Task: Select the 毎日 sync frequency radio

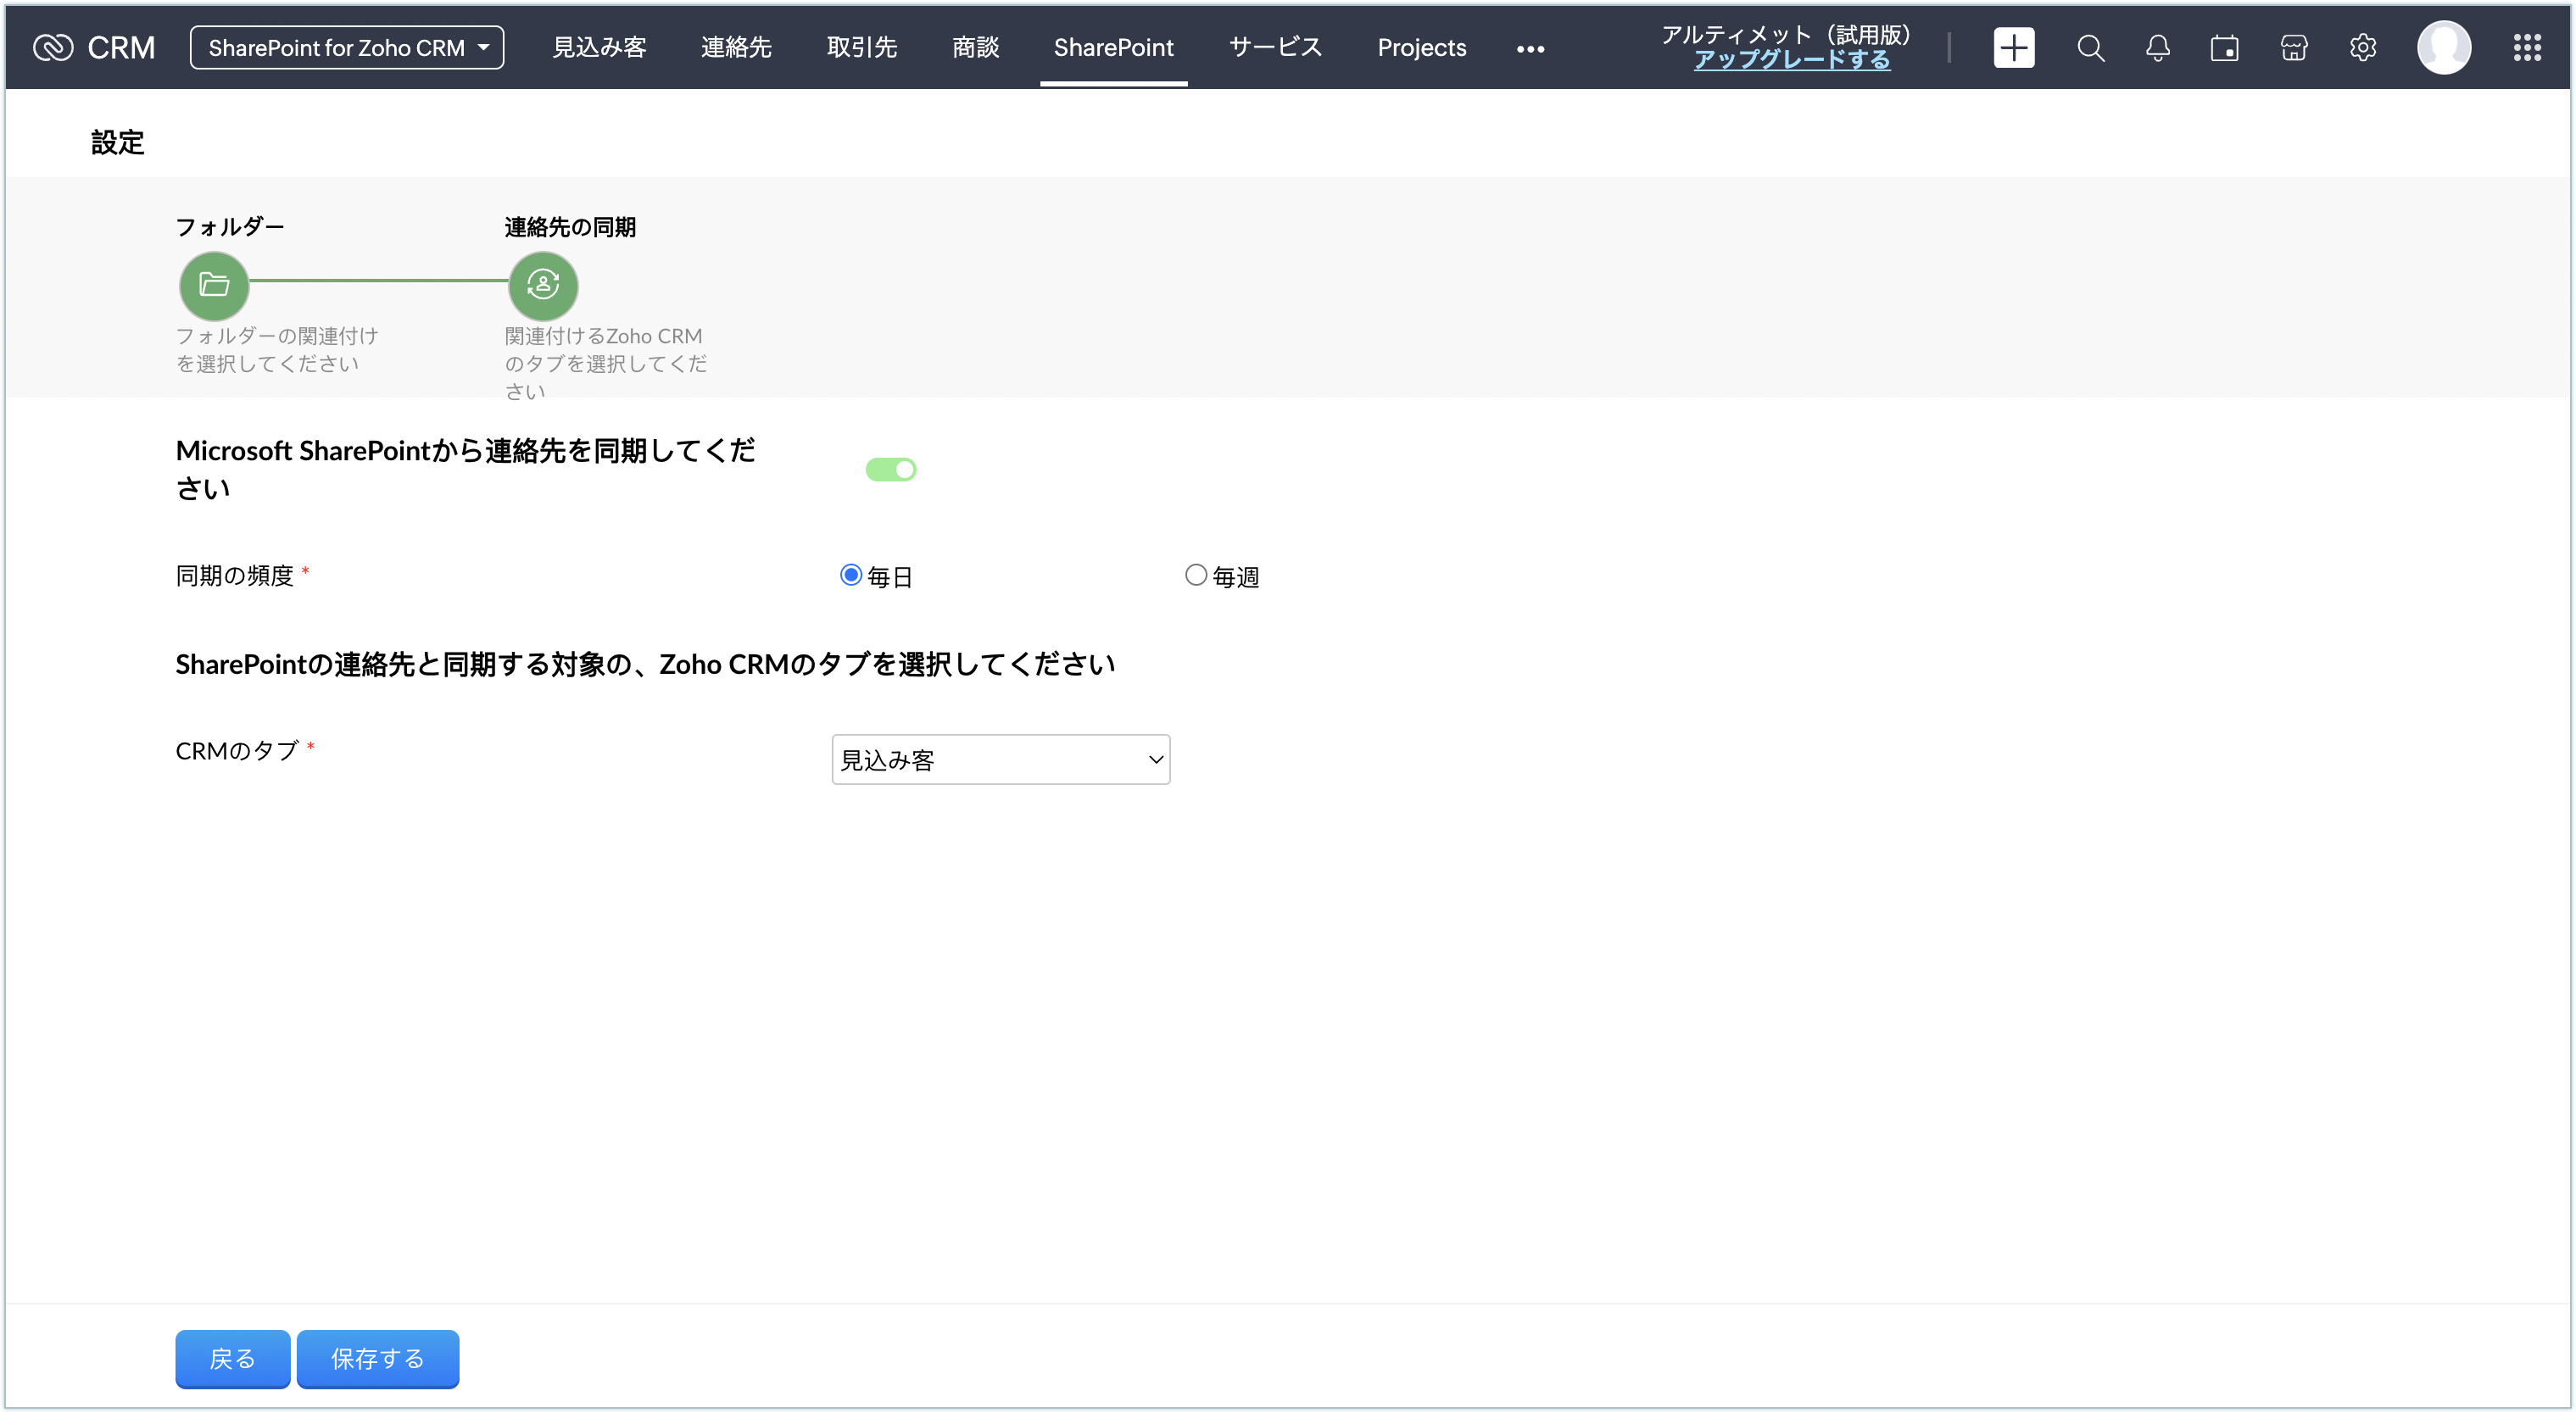Action: tap(850, 575)
